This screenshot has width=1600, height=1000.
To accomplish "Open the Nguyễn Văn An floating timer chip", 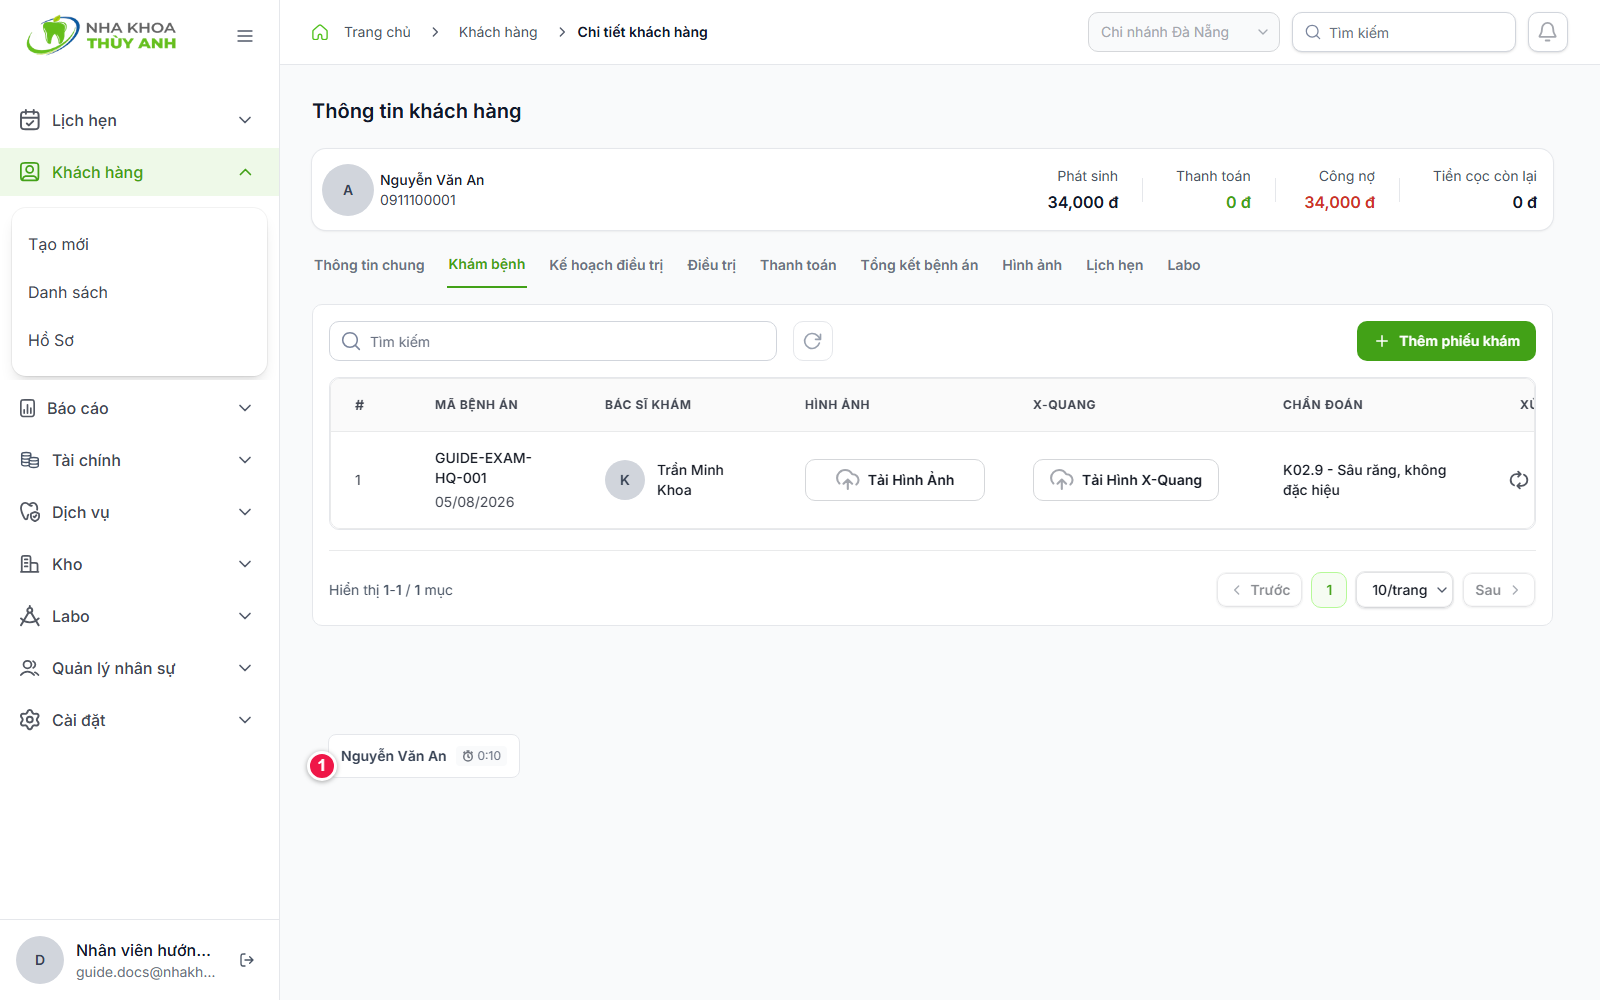I will (x=424, y=756).
